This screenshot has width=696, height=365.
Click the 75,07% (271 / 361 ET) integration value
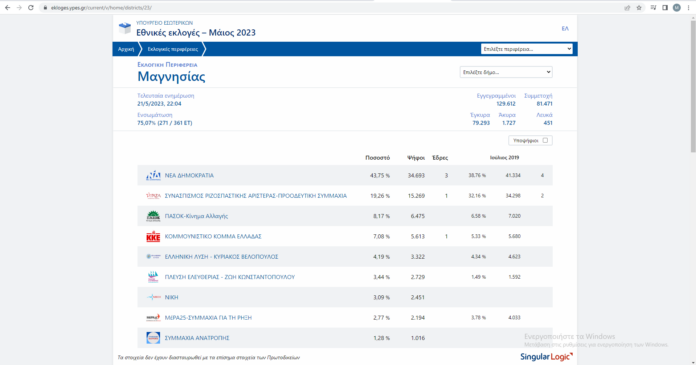[165, 123]
